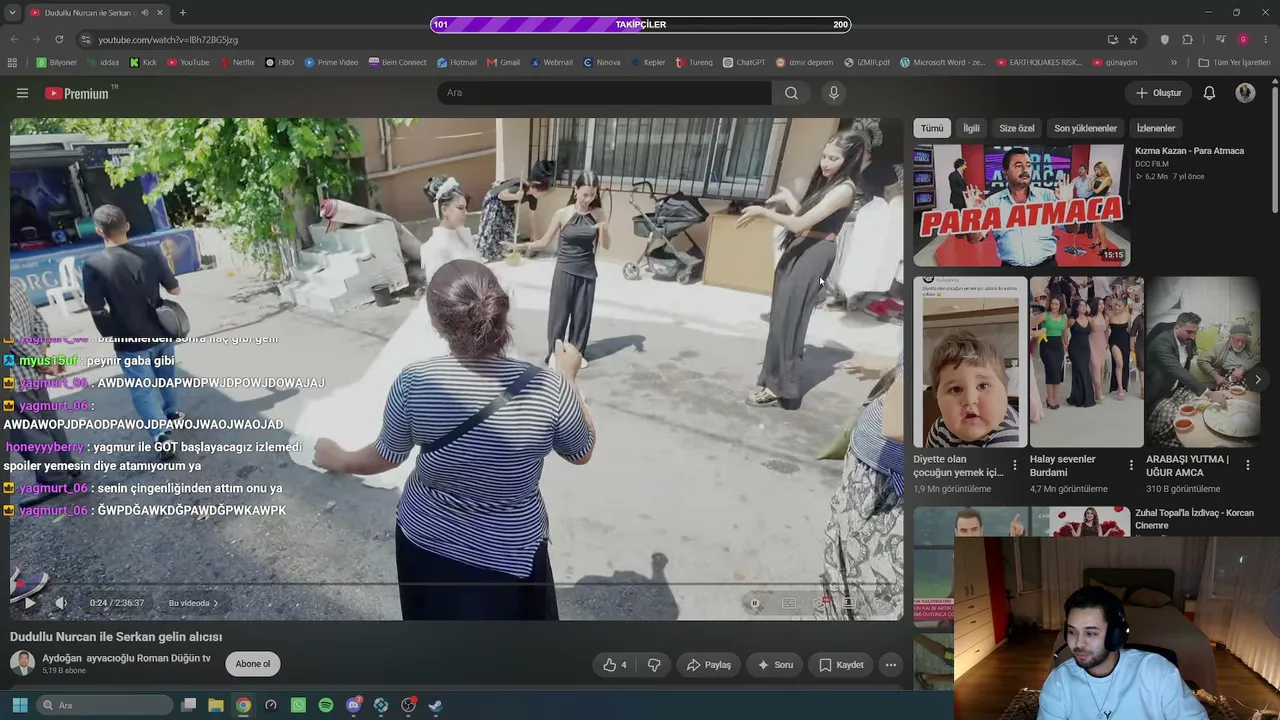1280x720 pixels.
Task: Open the browser extensions puzzle icon
Action: pyautogui.click(x=1187, y=40)
